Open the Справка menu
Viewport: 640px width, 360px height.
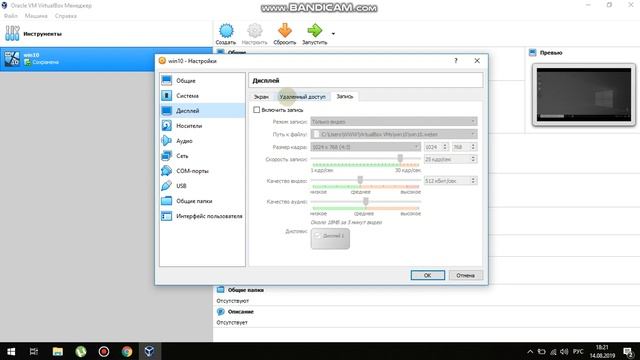[66, 16]
